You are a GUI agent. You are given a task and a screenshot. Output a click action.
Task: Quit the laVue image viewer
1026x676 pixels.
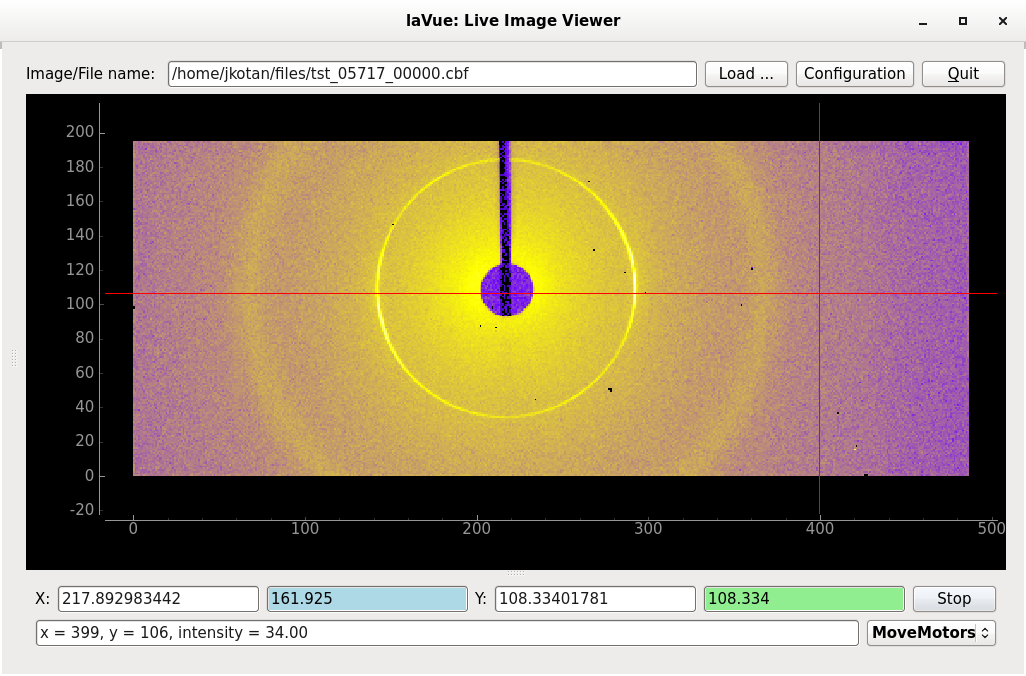[963, 74]
